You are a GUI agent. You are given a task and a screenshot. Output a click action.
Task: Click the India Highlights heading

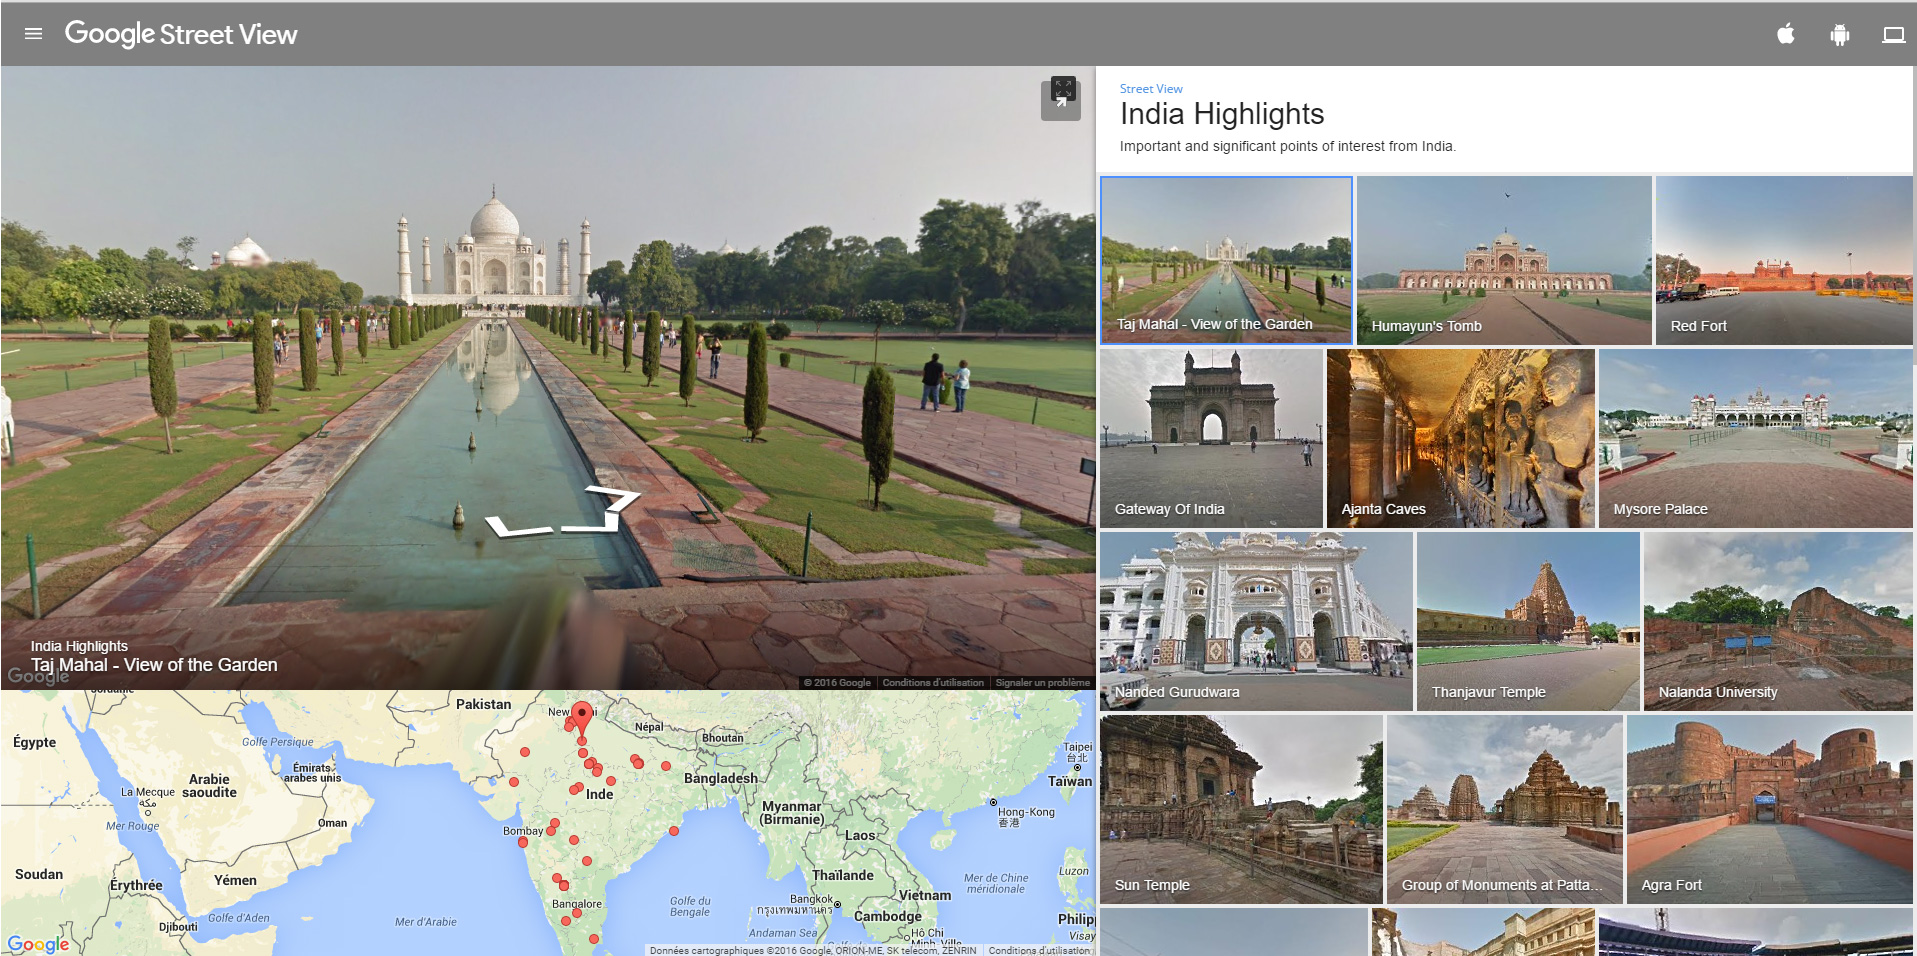tap(1221, 114)
